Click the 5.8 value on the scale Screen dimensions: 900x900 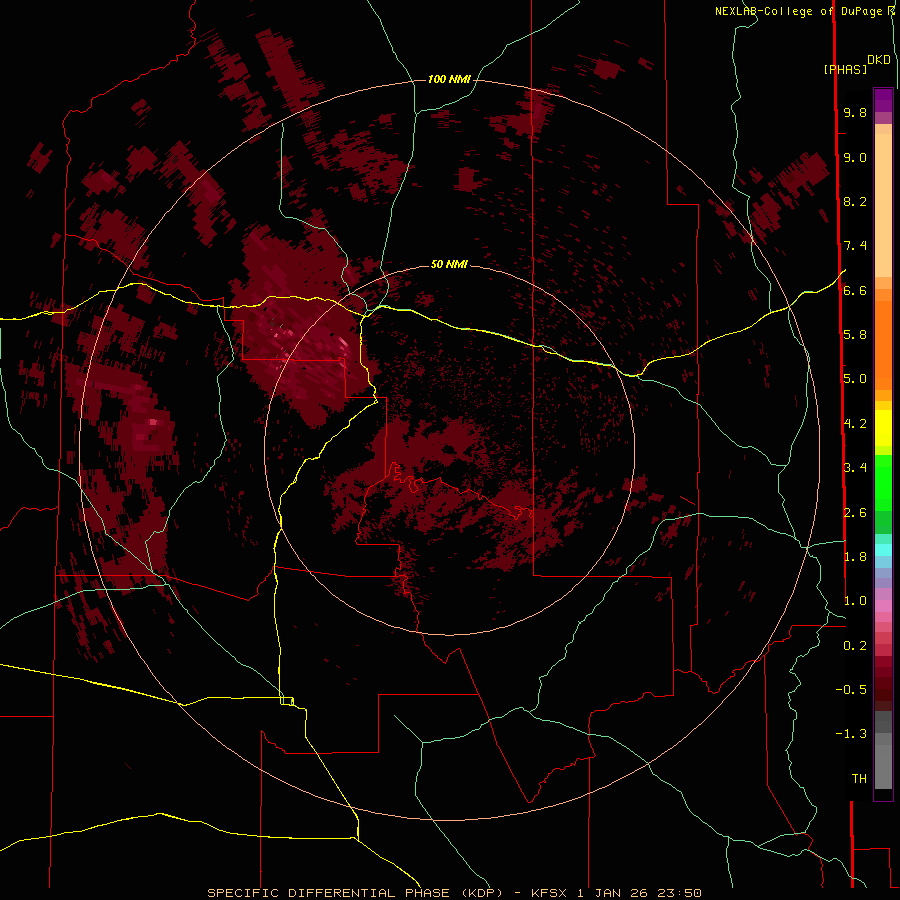coord(855,335)
